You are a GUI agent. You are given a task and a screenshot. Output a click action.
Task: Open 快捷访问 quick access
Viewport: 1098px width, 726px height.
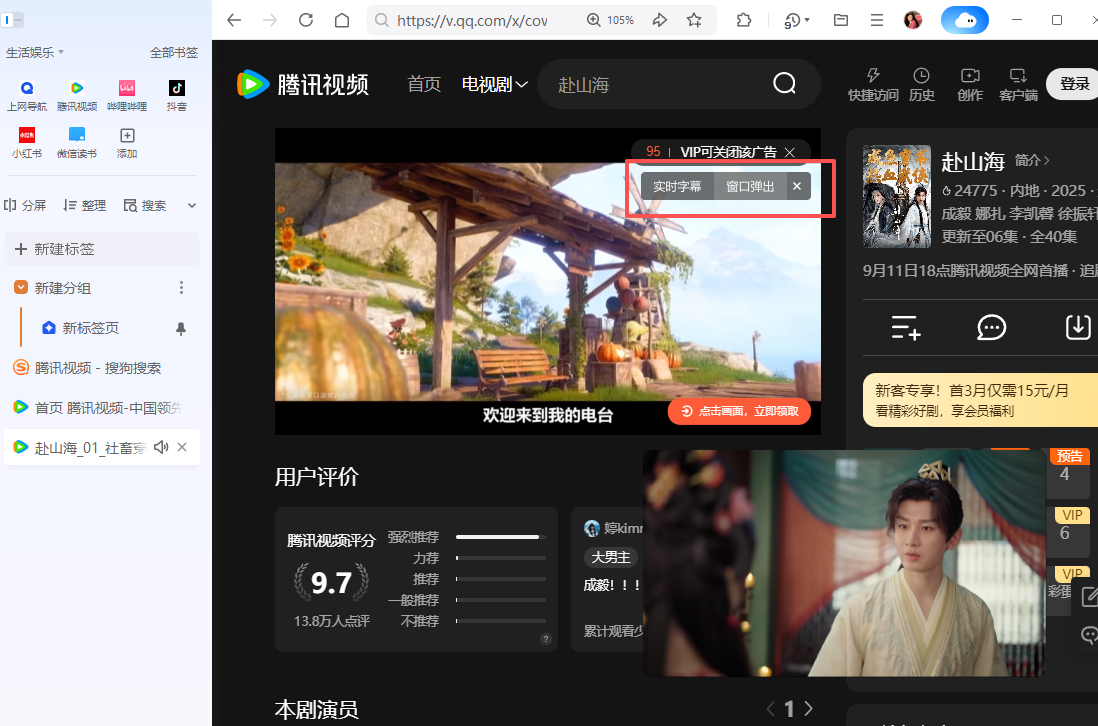click(872, 84)
